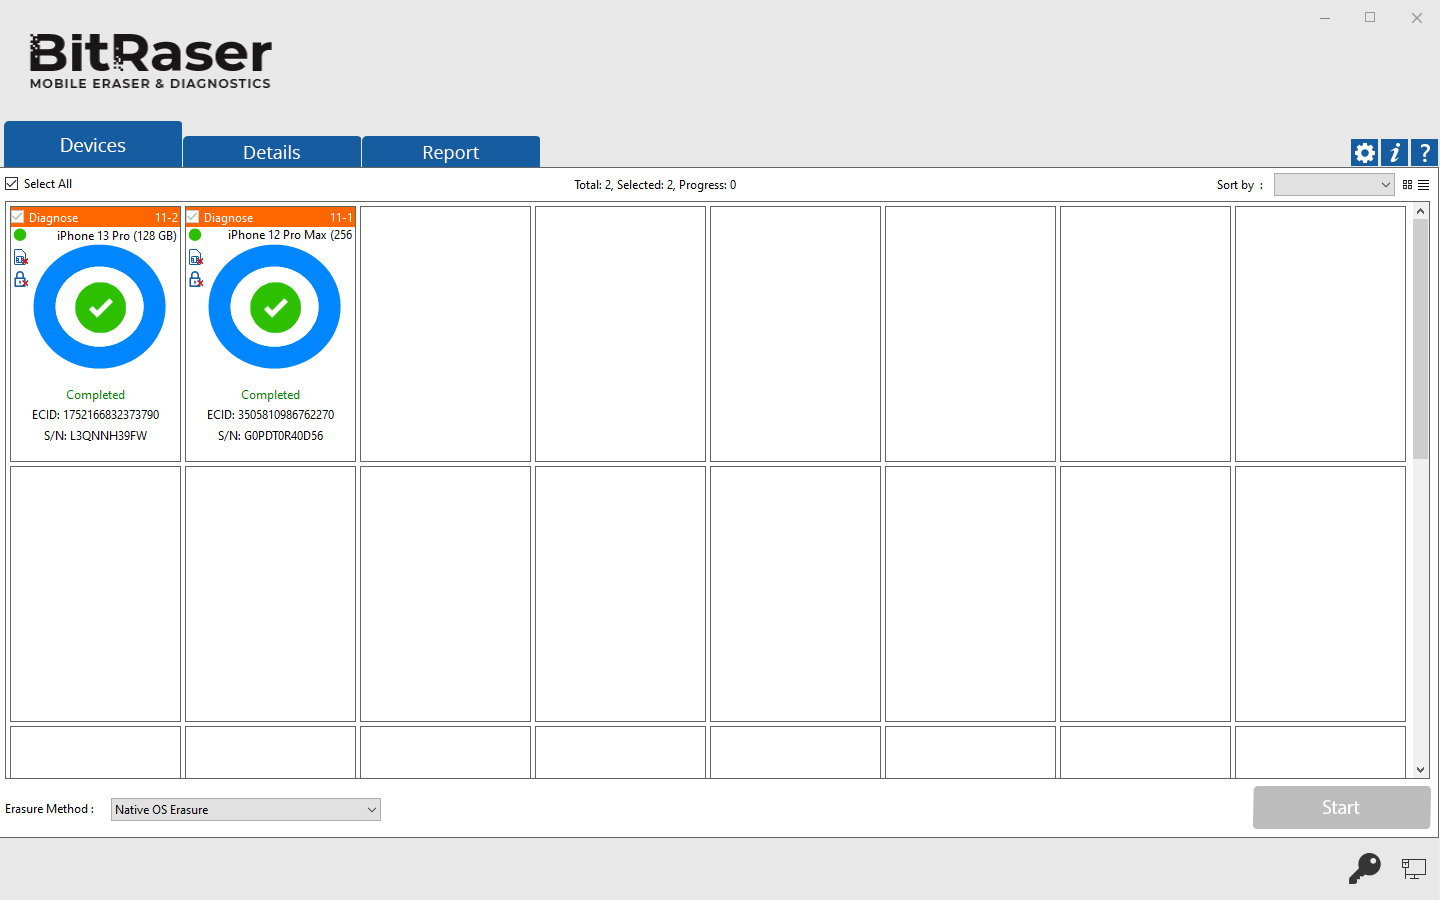The width and height of the screenshot is (1440, 900).
Task: Click green connection dot on iPhone 12 Pro Max
Action: pos(195,235)
